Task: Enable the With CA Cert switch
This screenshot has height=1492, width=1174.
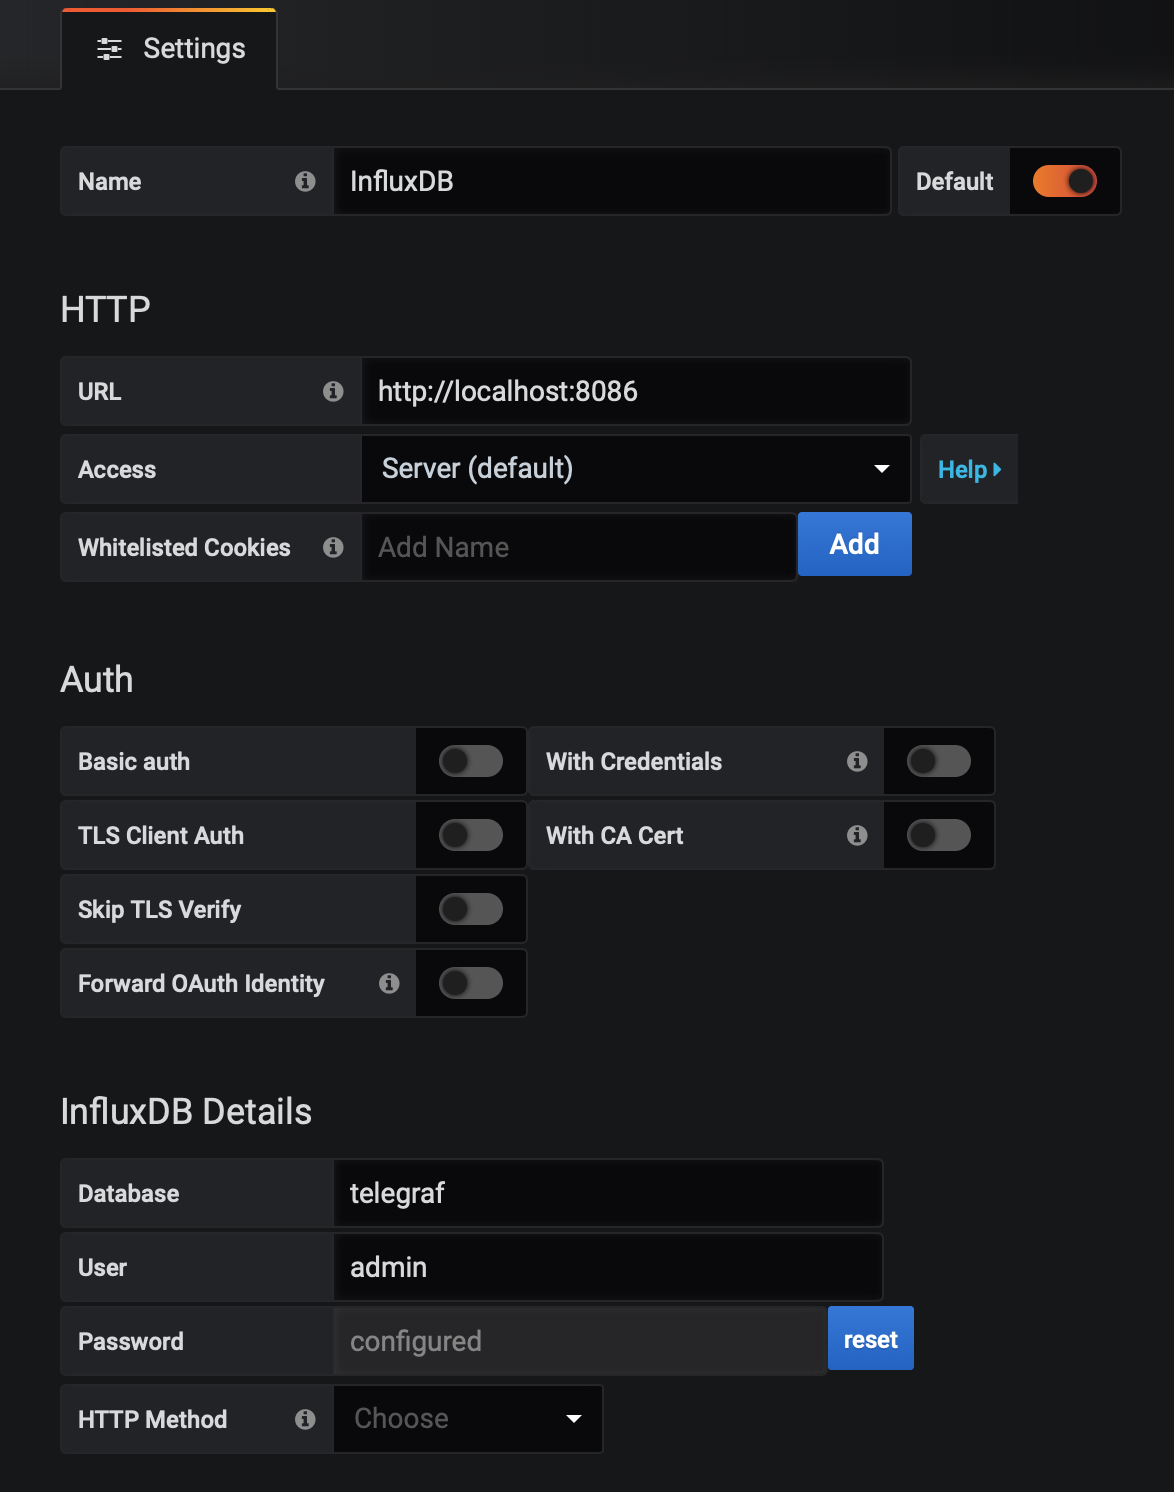Action: (939, 835)
